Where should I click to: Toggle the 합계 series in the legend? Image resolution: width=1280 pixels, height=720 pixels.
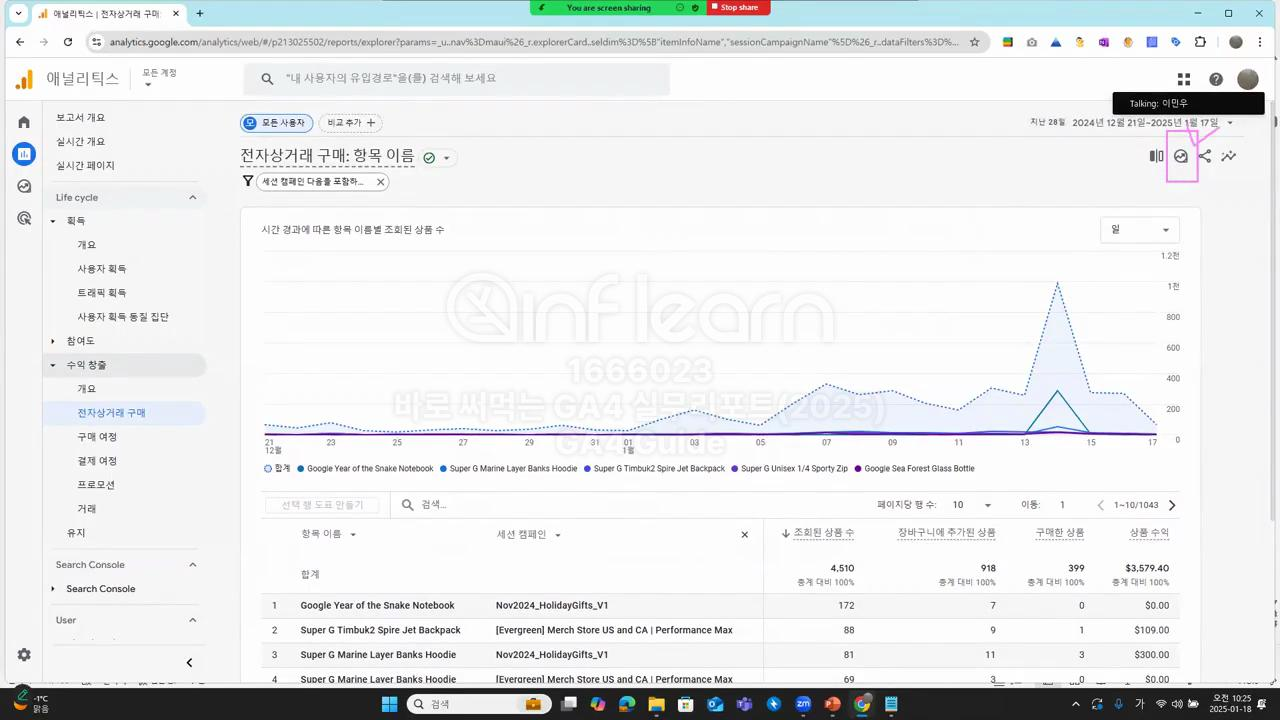click(277, 468)
